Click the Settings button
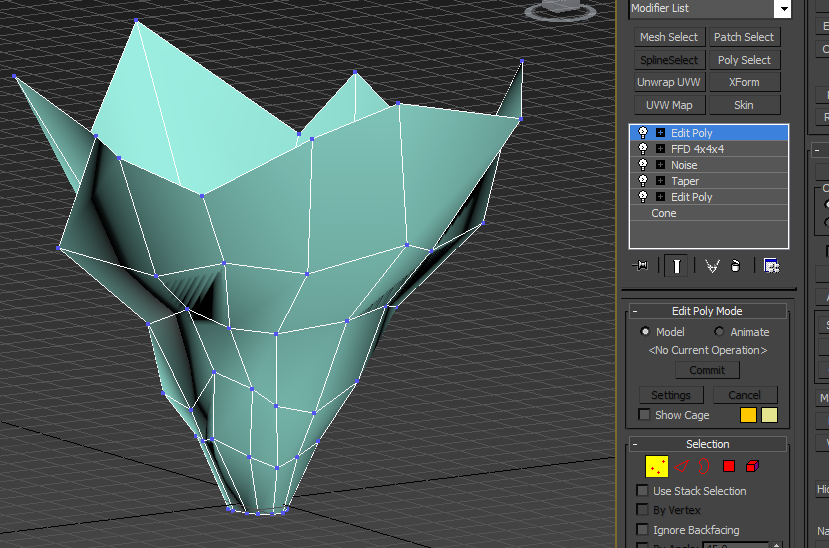 [x=671, y=395]
